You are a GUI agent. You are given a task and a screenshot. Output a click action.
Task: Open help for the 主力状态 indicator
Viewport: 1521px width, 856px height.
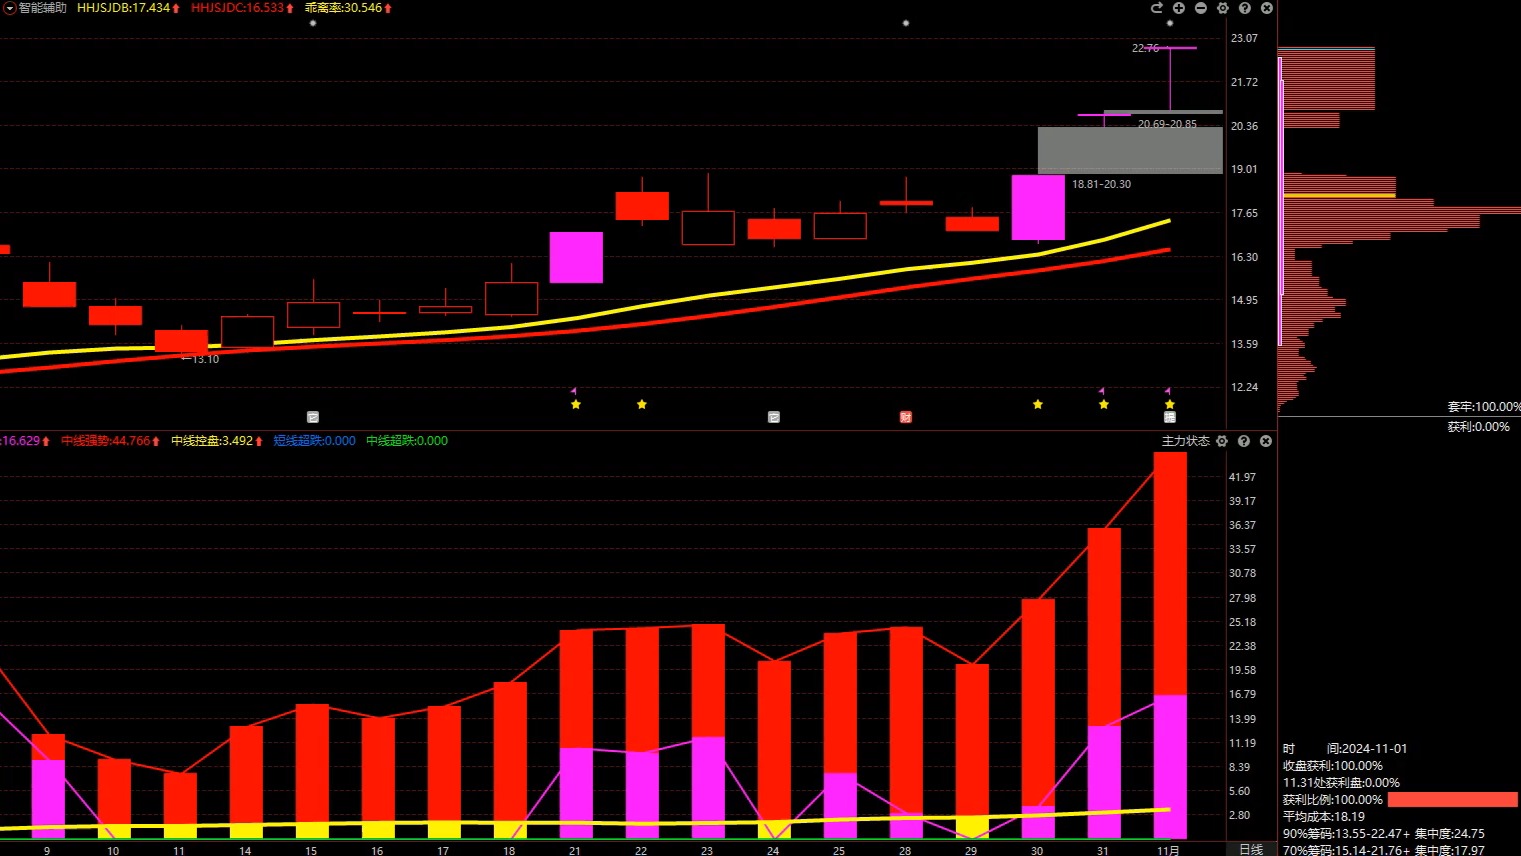click(1244, 441)
